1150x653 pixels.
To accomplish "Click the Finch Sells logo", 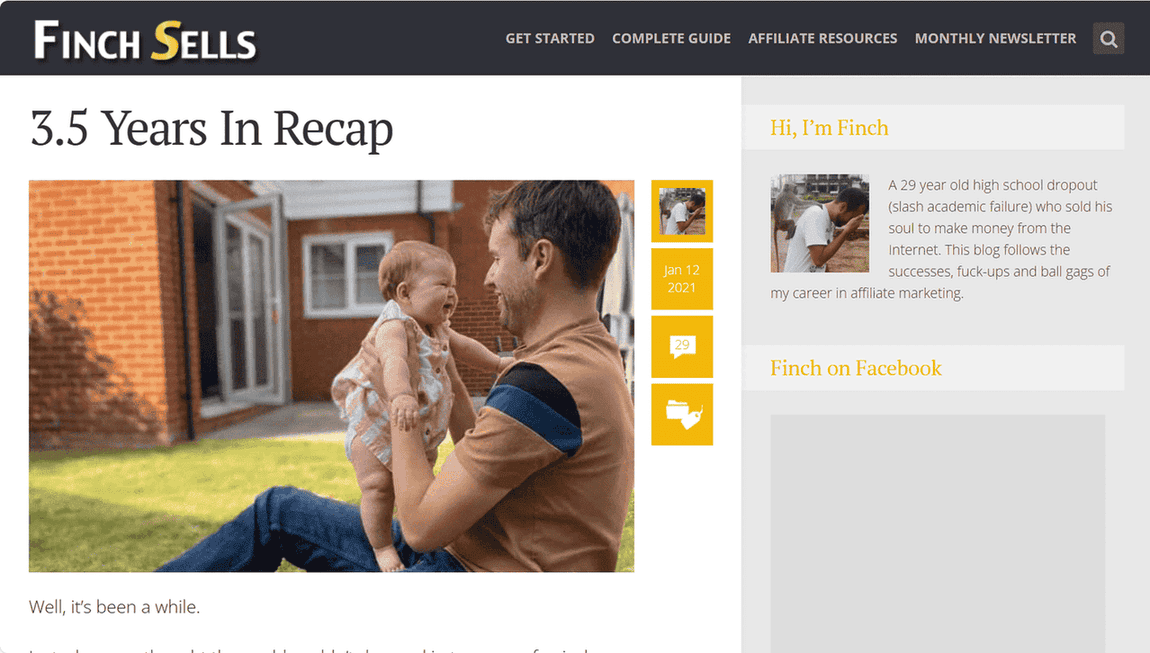I will 145,40.
